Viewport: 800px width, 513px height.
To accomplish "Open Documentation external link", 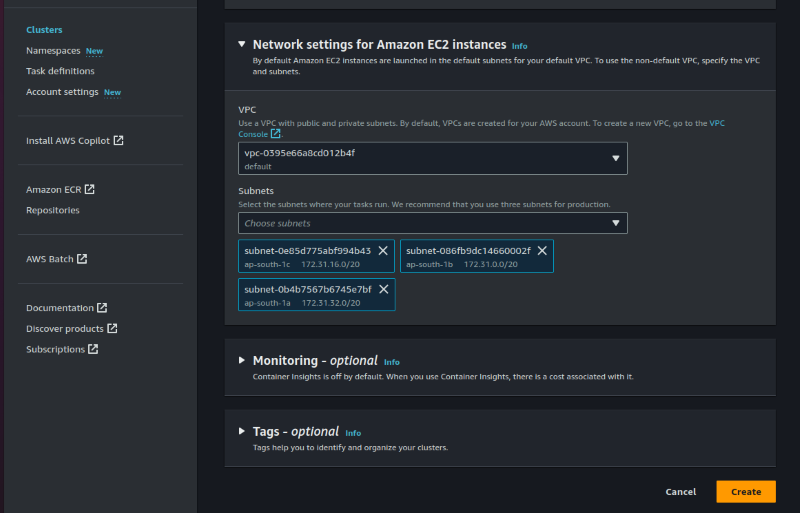I will (66, 308).
